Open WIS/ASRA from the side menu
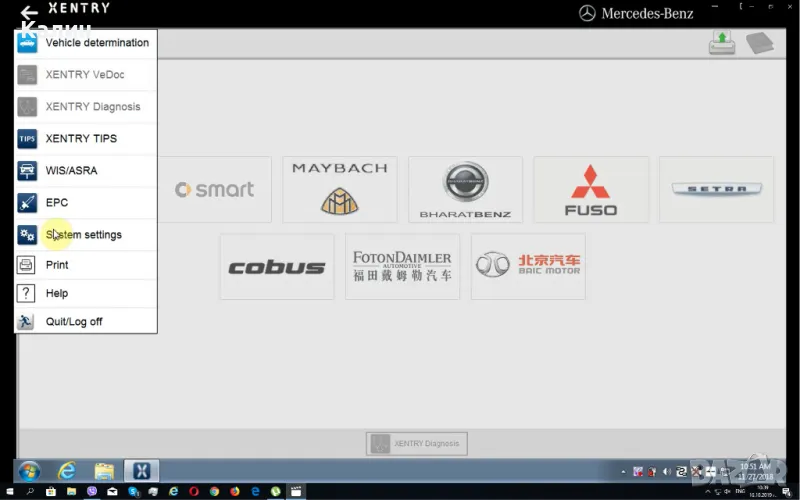 tap(72, 171)
